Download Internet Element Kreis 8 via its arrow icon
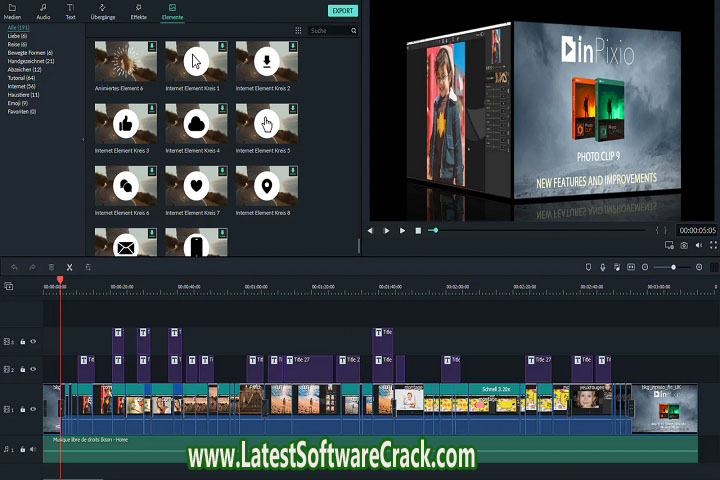The width and height of the screenshot is (720, 480). (x=293, y=171)
